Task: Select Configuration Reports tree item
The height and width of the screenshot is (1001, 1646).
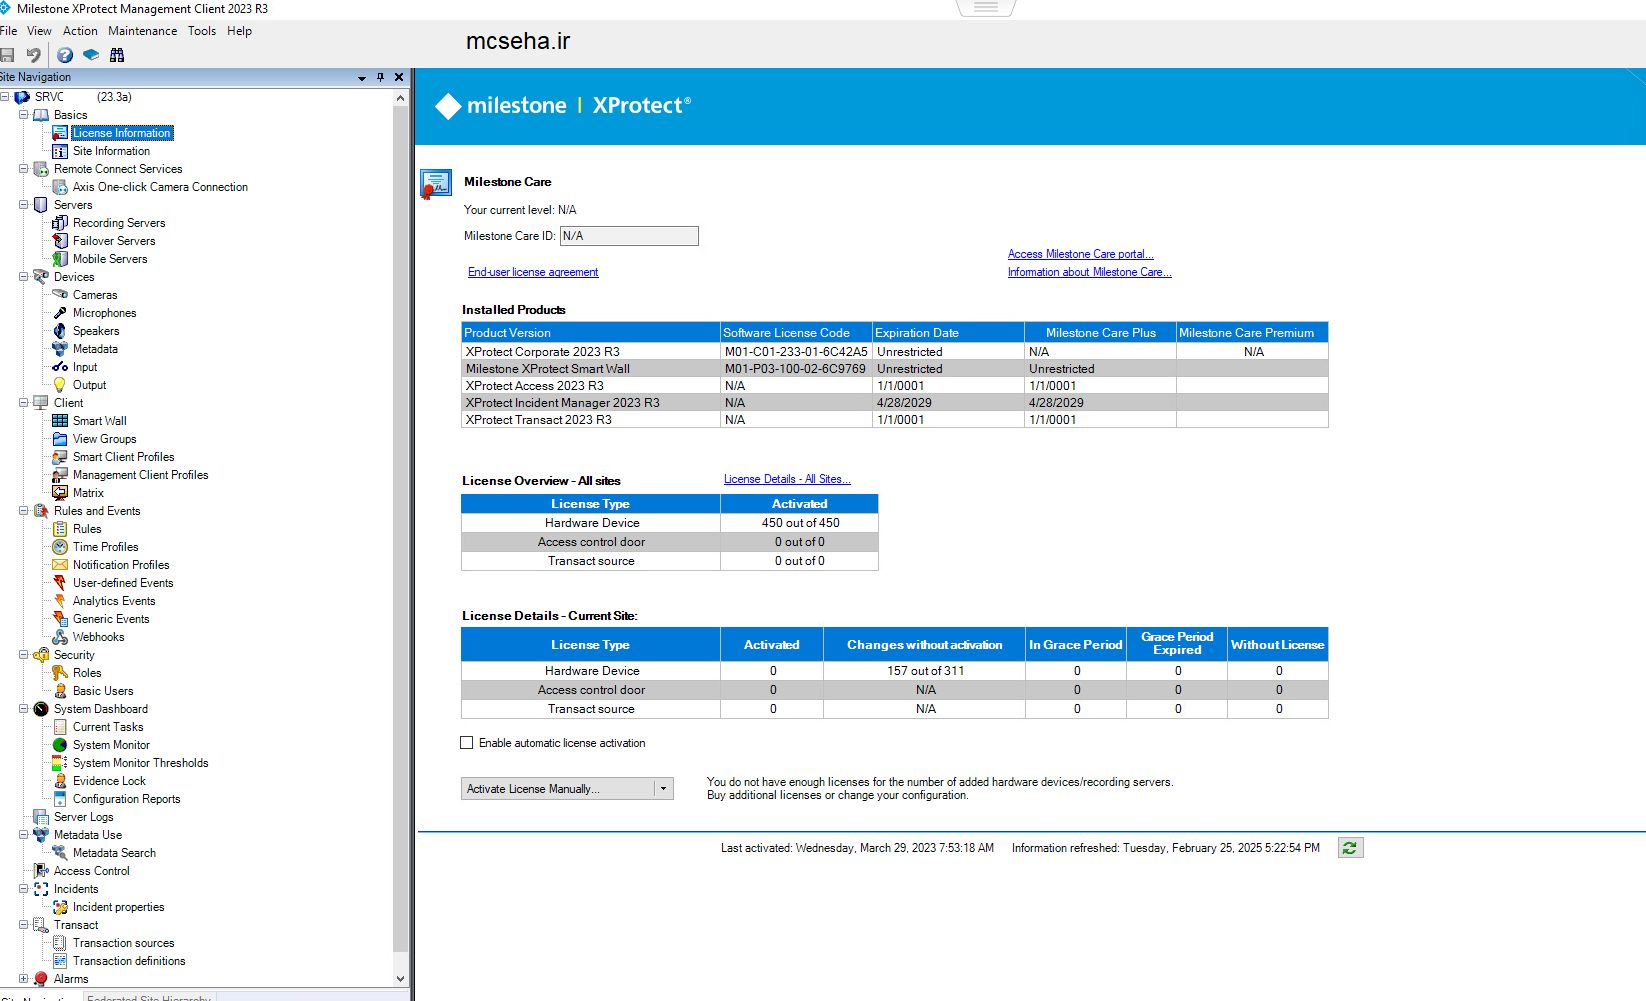Action: coord(126,799)
